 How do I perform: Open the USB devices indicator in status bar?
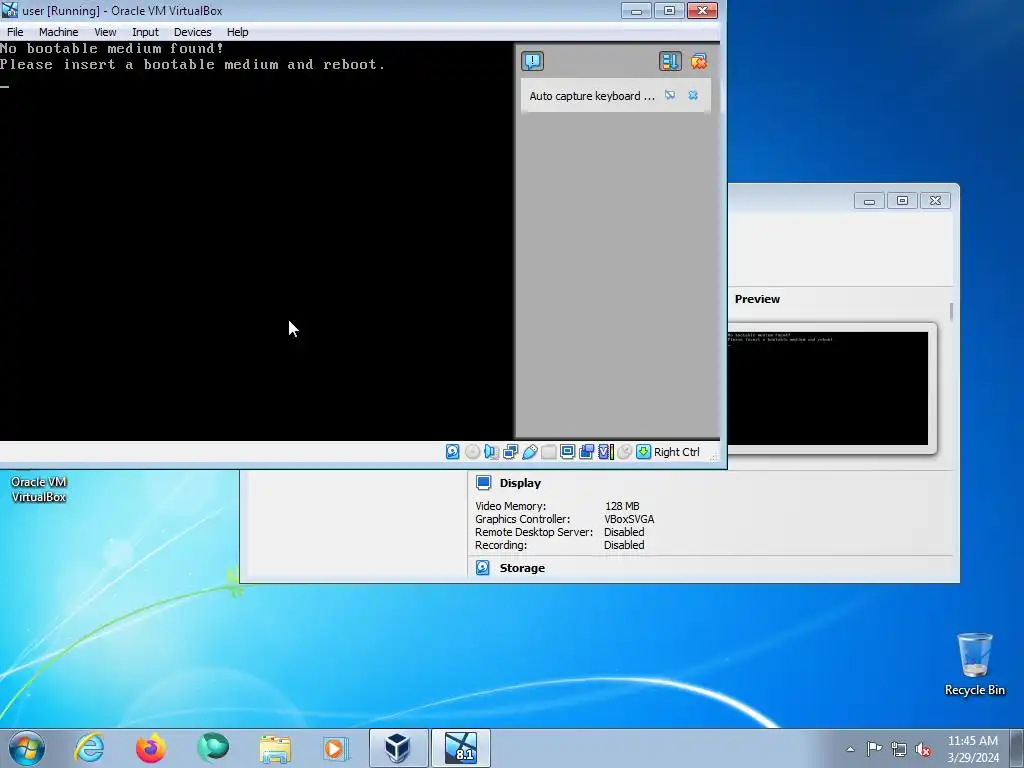[x=530, y=452]
